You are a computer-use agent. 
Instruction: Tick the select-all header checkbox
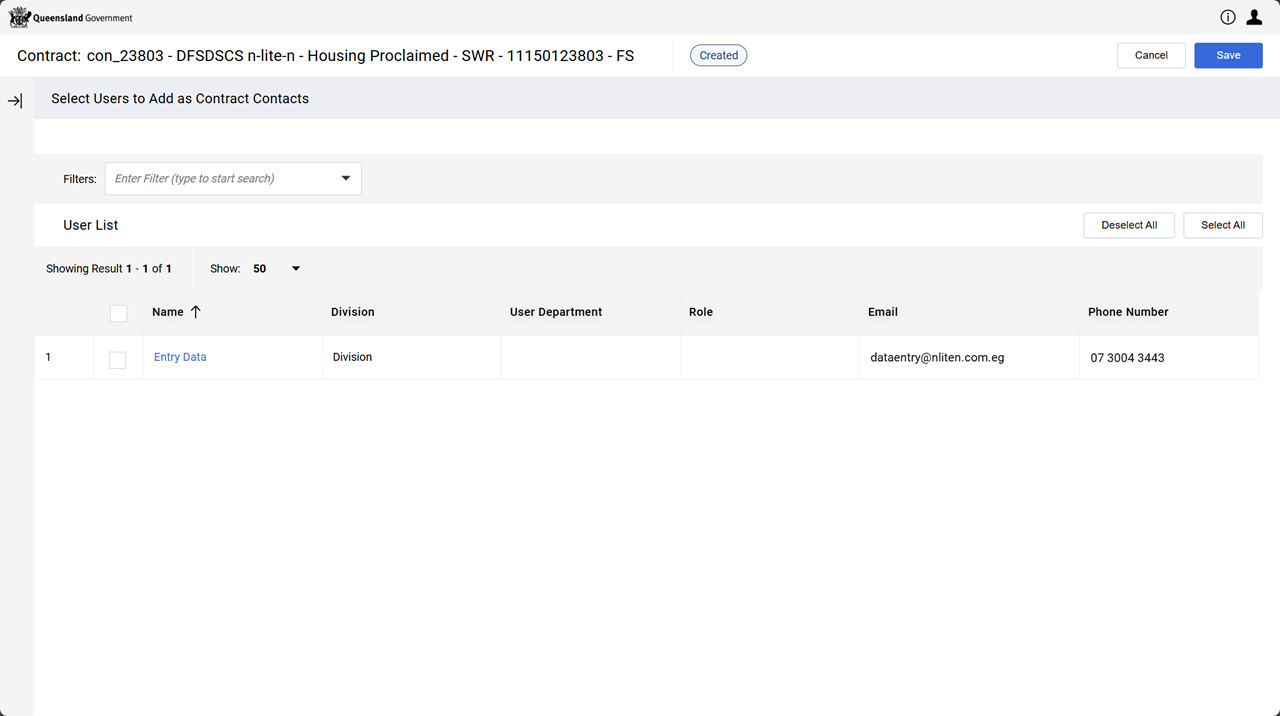point(118,313)
